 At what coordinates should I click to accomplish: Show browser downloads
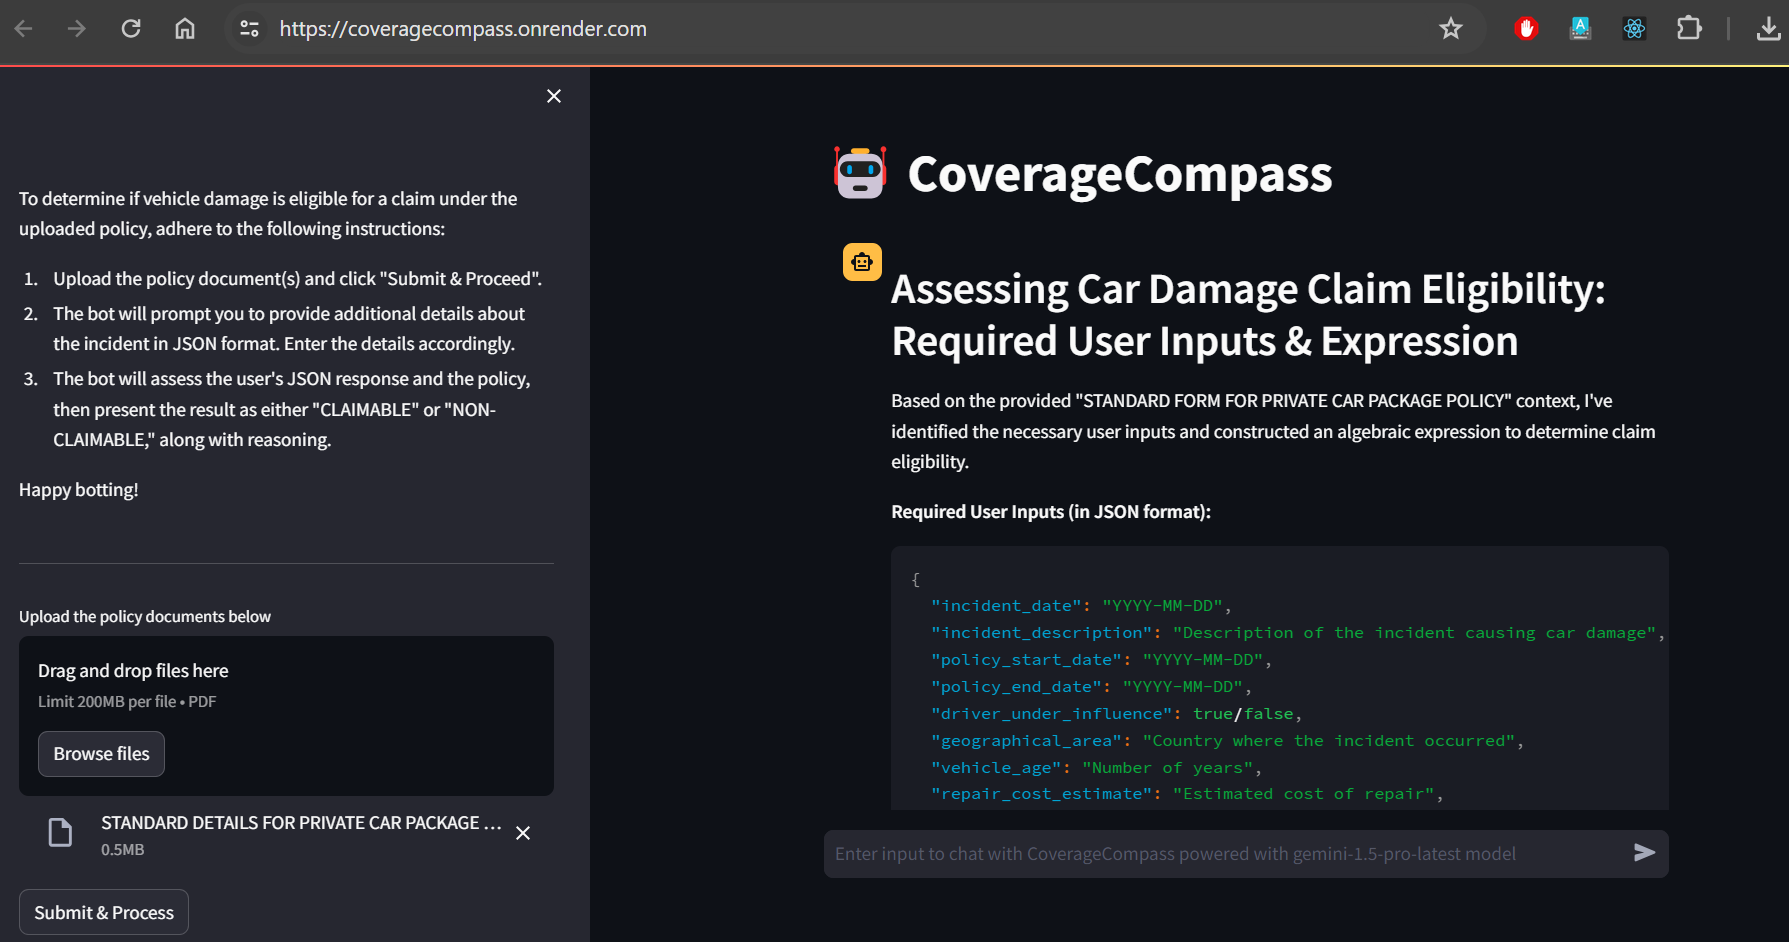pos(1768,29)
